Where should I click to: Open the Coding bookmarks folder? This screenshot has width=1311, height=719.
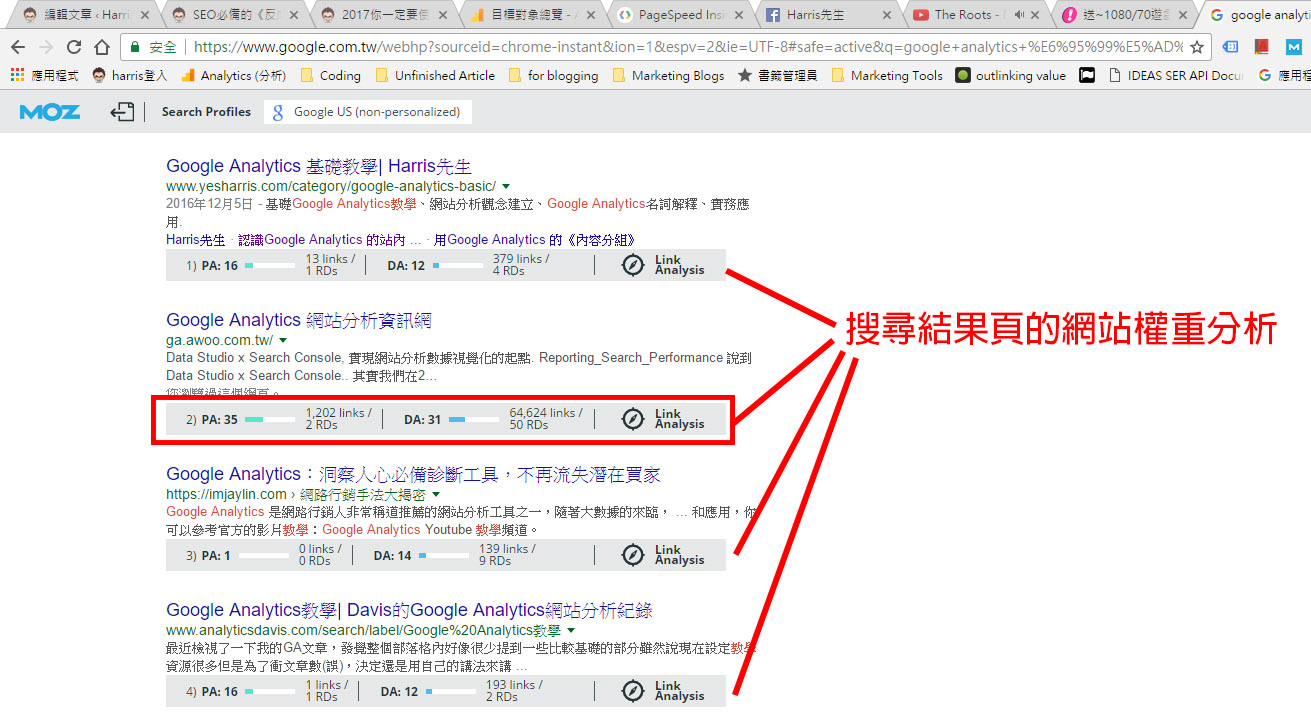click(x=331, y=75)
